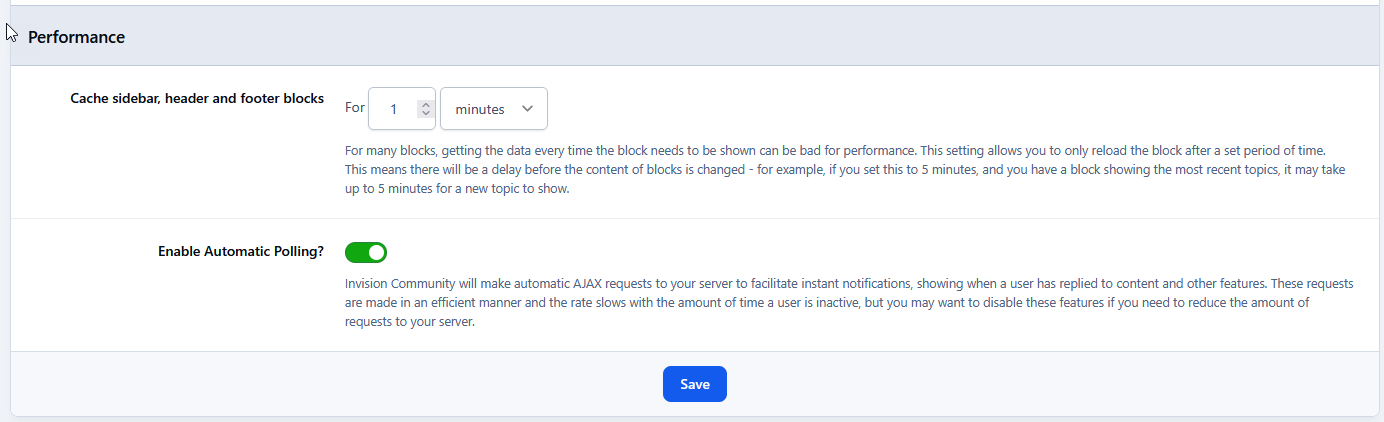Open the minutes time unit dropdown
This screenshot has width=1384, height=422.
(x=493, y=108)
